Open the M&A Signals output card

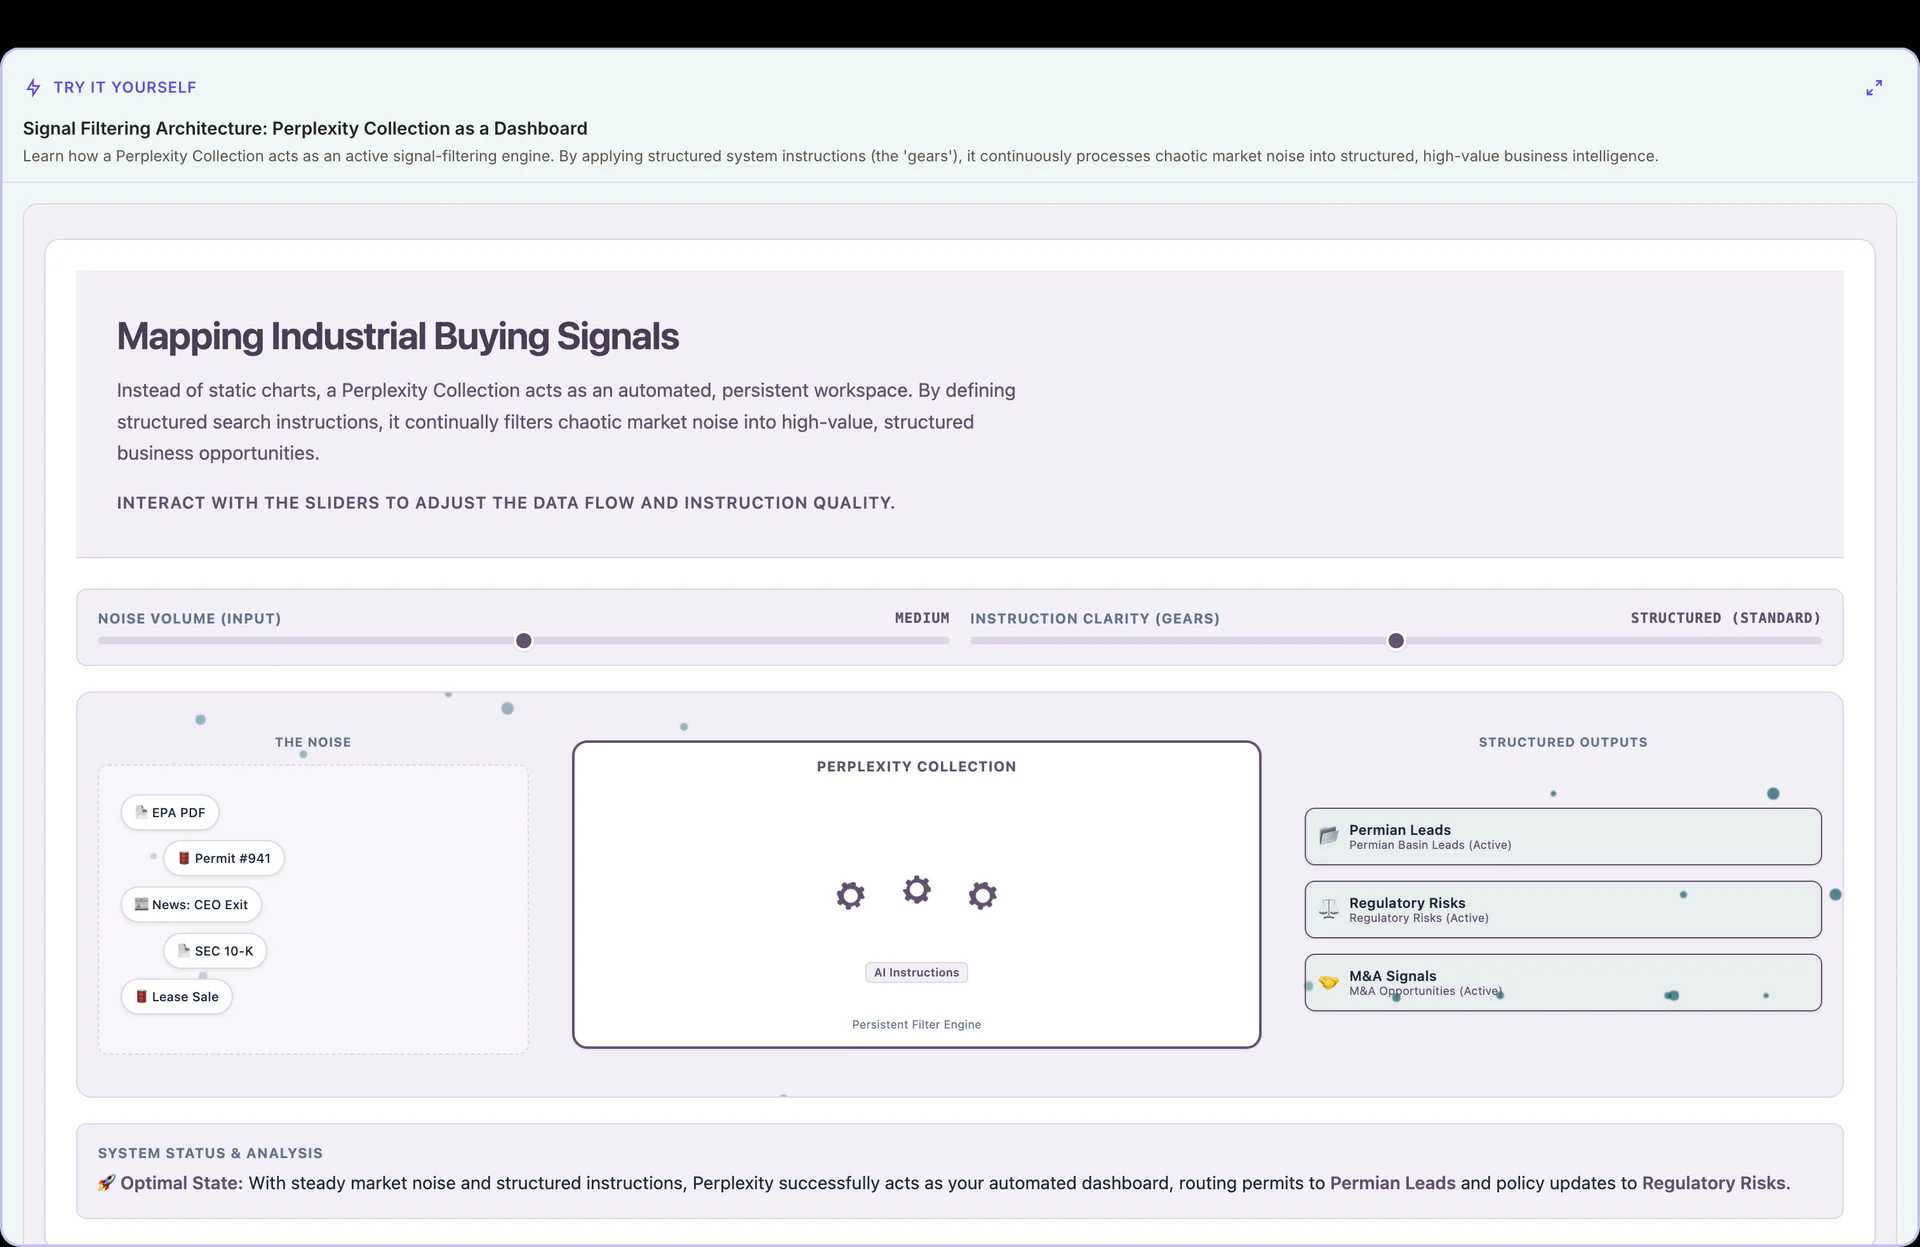[1563, 982]
